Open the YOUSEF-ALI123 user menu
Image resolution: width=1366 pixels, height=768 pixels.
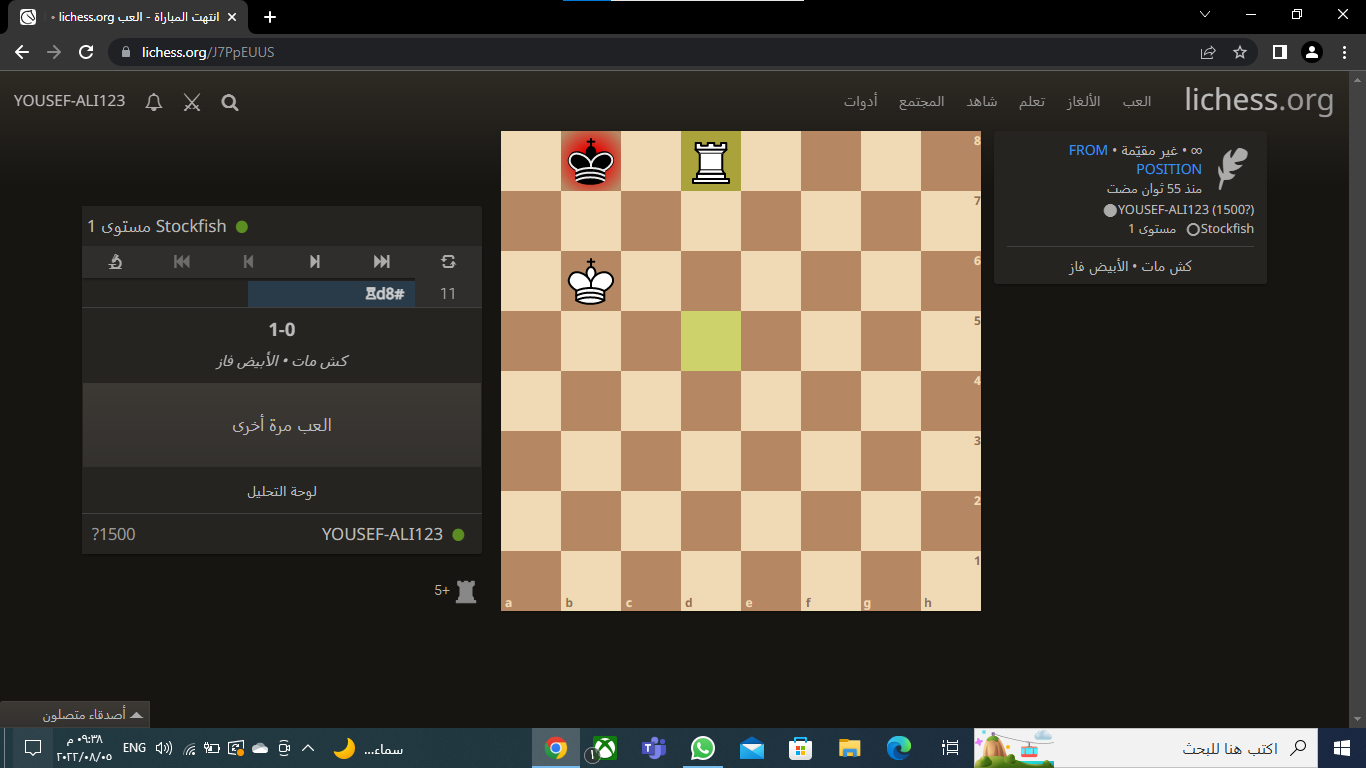[70, 101]
